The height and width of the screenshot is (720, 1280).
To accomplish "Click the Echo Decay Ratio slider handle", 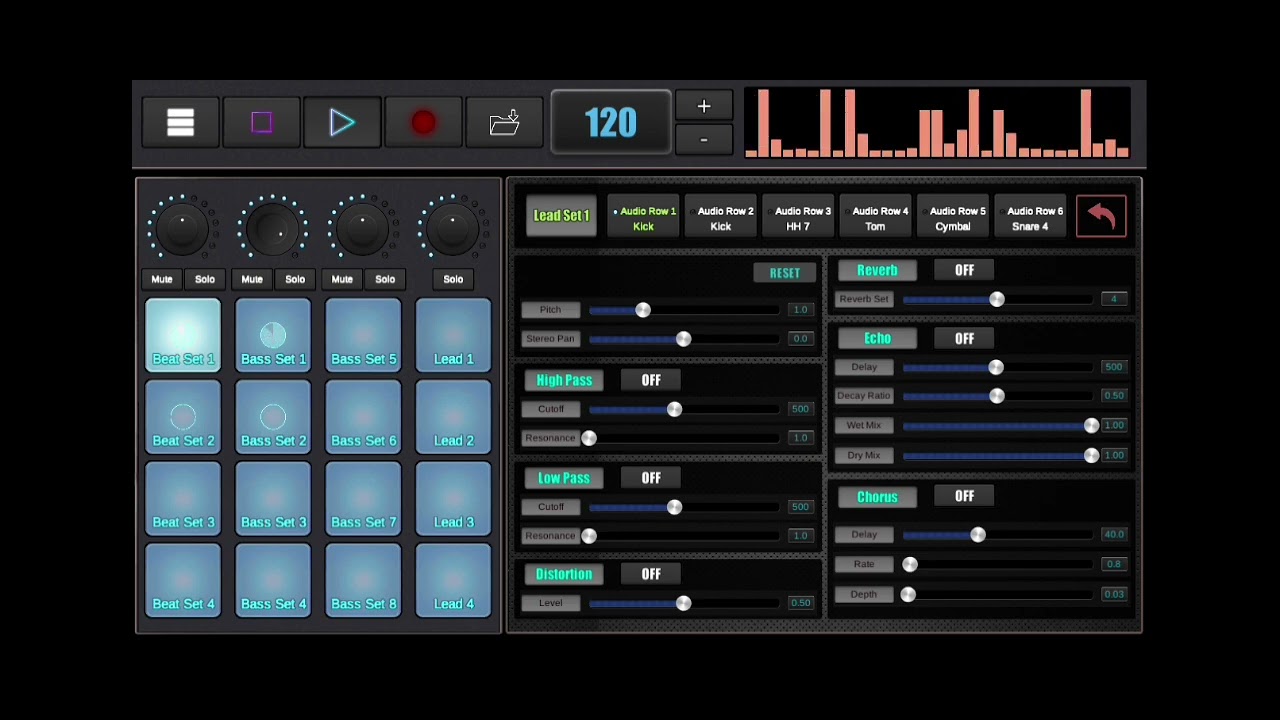I will coord(997,396).
